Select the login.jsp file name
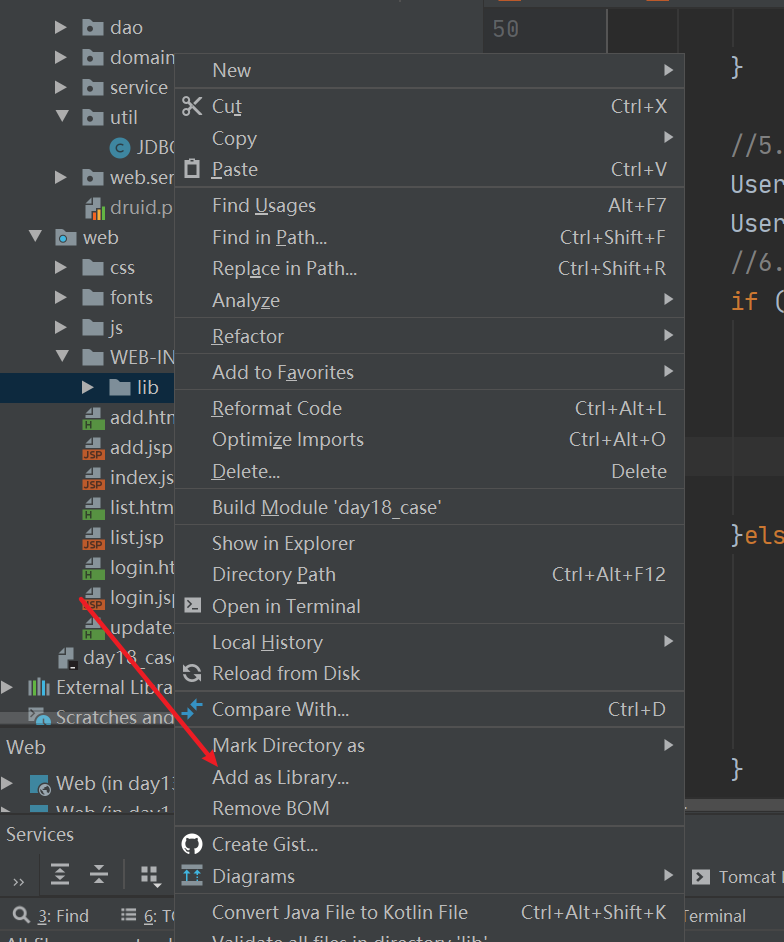Screen dimensions: 784x942 click(x=142, y=597)
